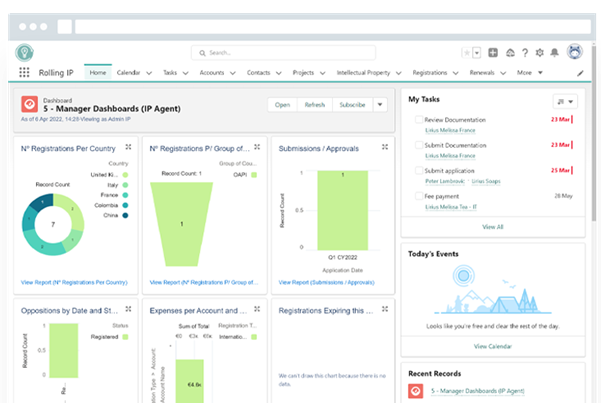601x403 pixels.
Task: Open the Renewals tab dropdown chevron
Action: point(503,73)
